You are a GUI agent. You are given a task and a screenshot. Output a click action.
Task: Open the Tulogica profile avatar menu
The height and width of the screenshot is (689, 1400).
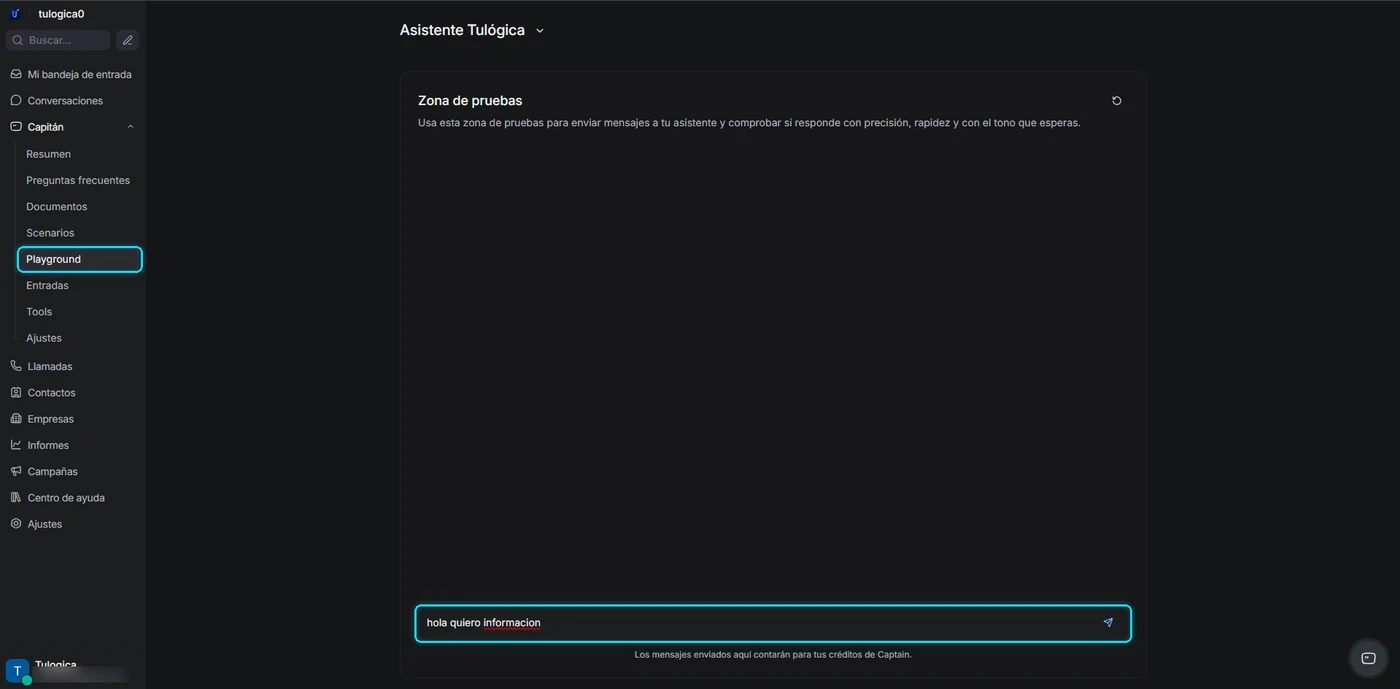17,671
